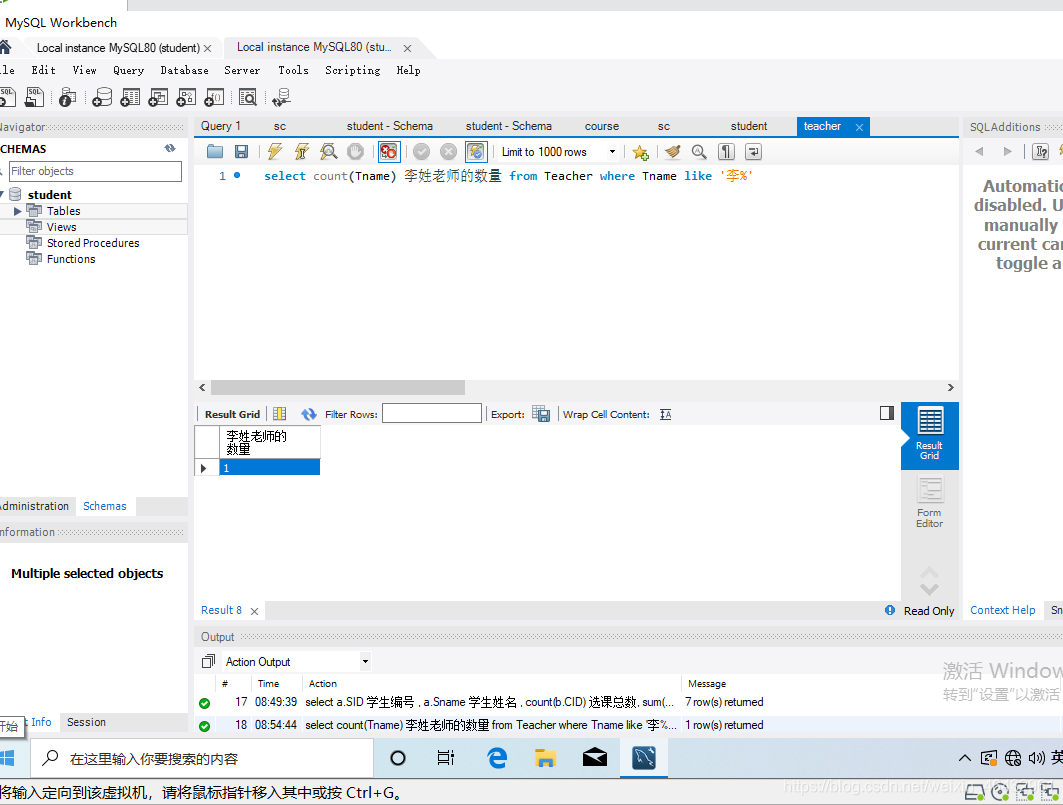Viewport: 1063px width, 805px height.
Task: Click the Create new view icon in main toolbar
Action: click(158, 97)
